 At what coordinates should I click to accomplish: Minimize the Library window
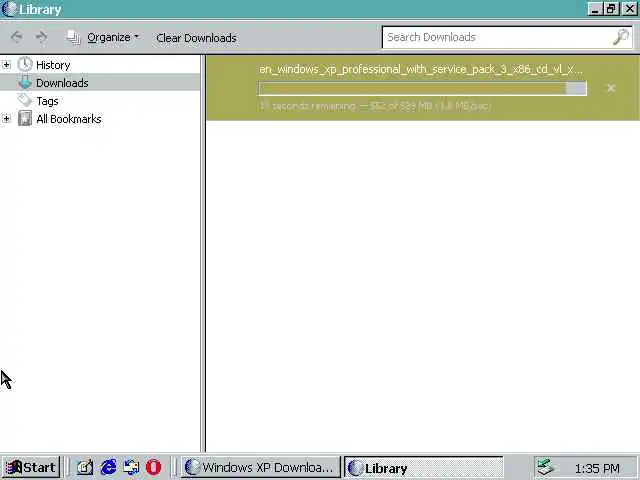pyautogui.click(x=595, y=9)
